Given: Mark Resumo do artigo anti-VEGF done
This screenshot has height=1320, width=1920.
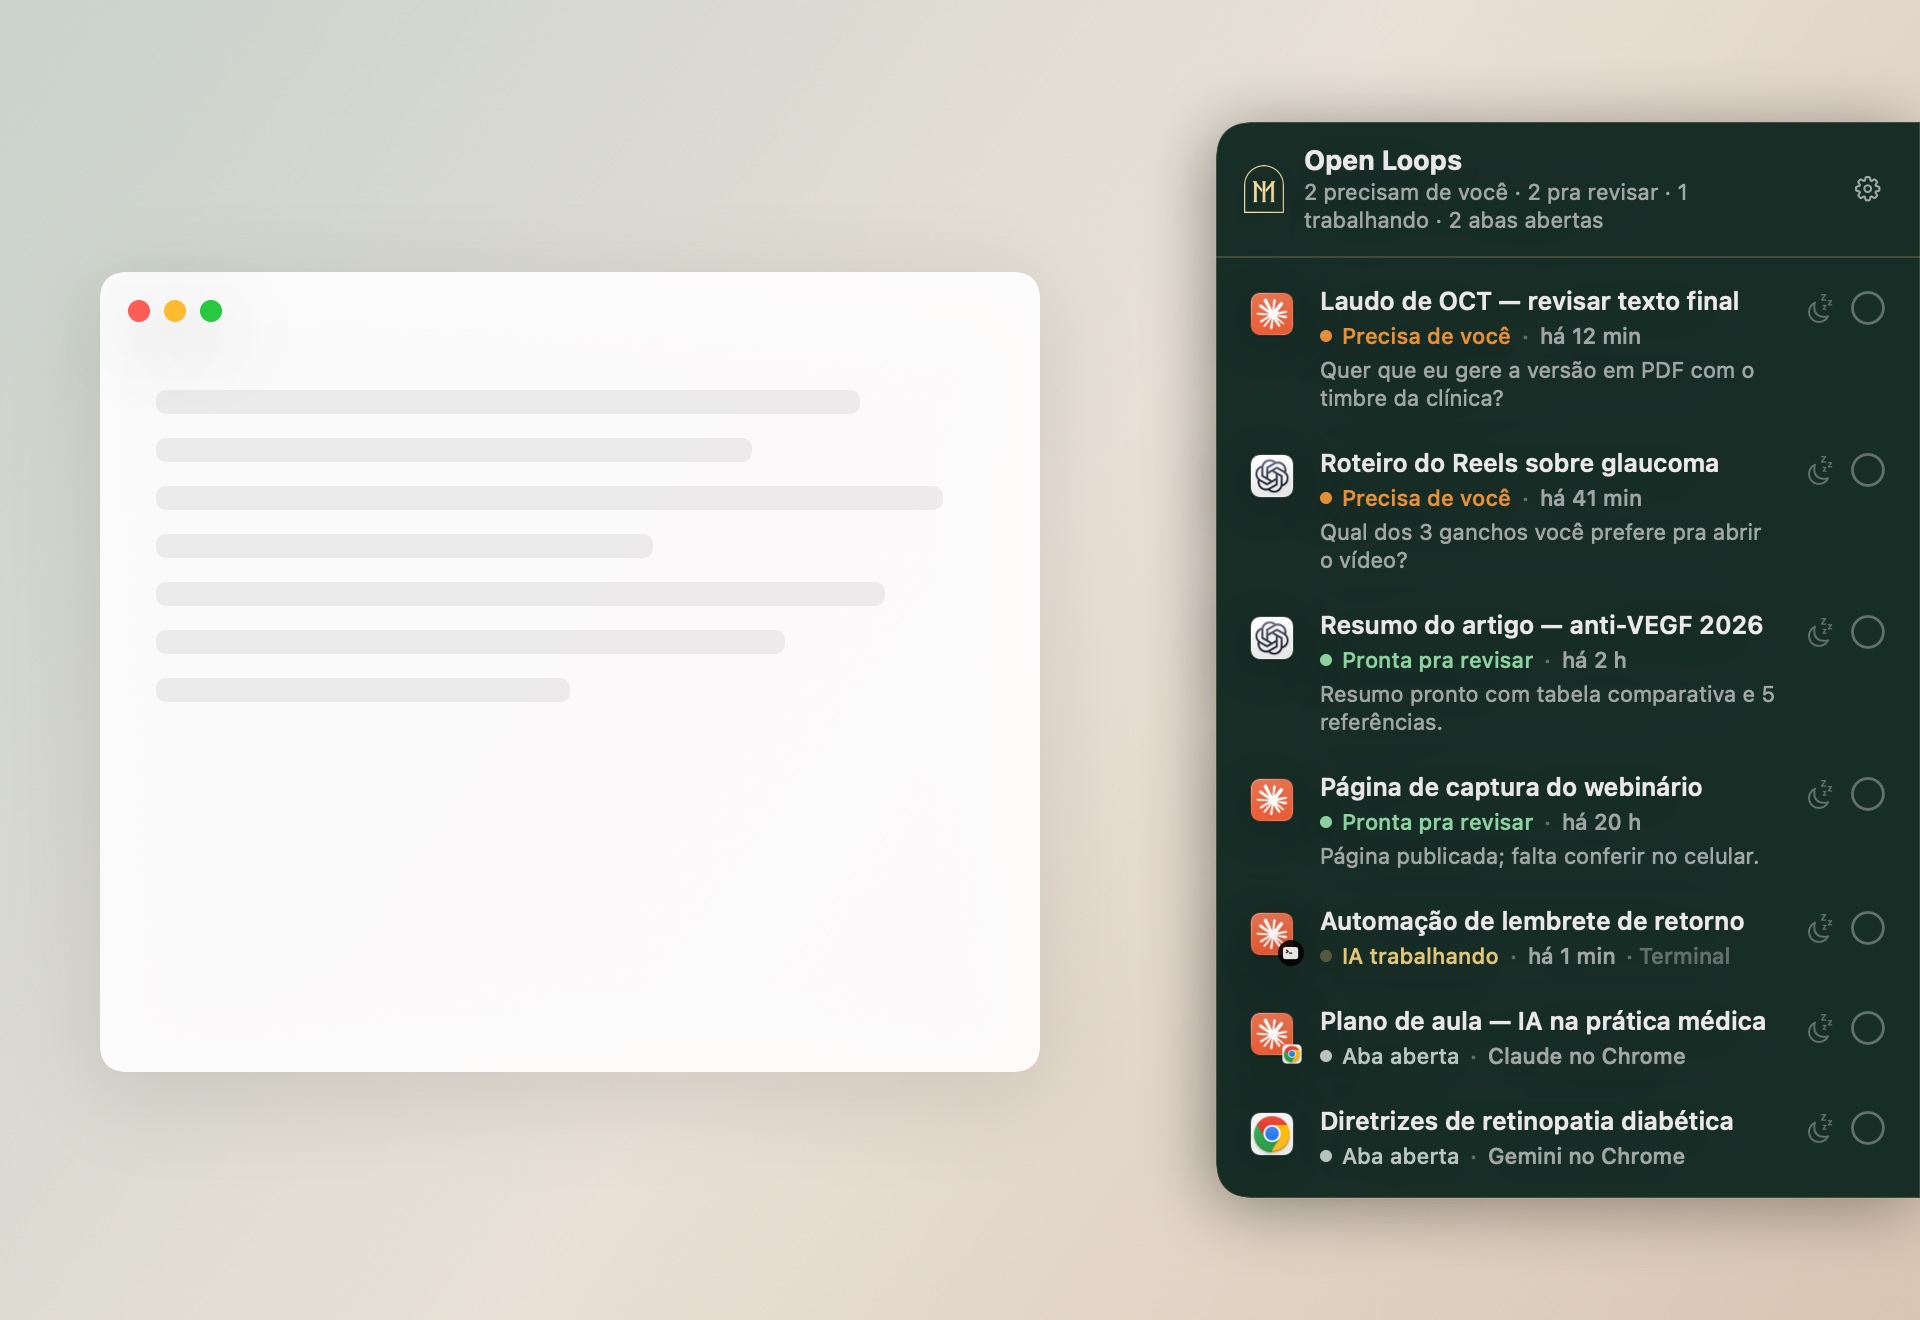Looking at the screenshot, I should click(1867, 632).
